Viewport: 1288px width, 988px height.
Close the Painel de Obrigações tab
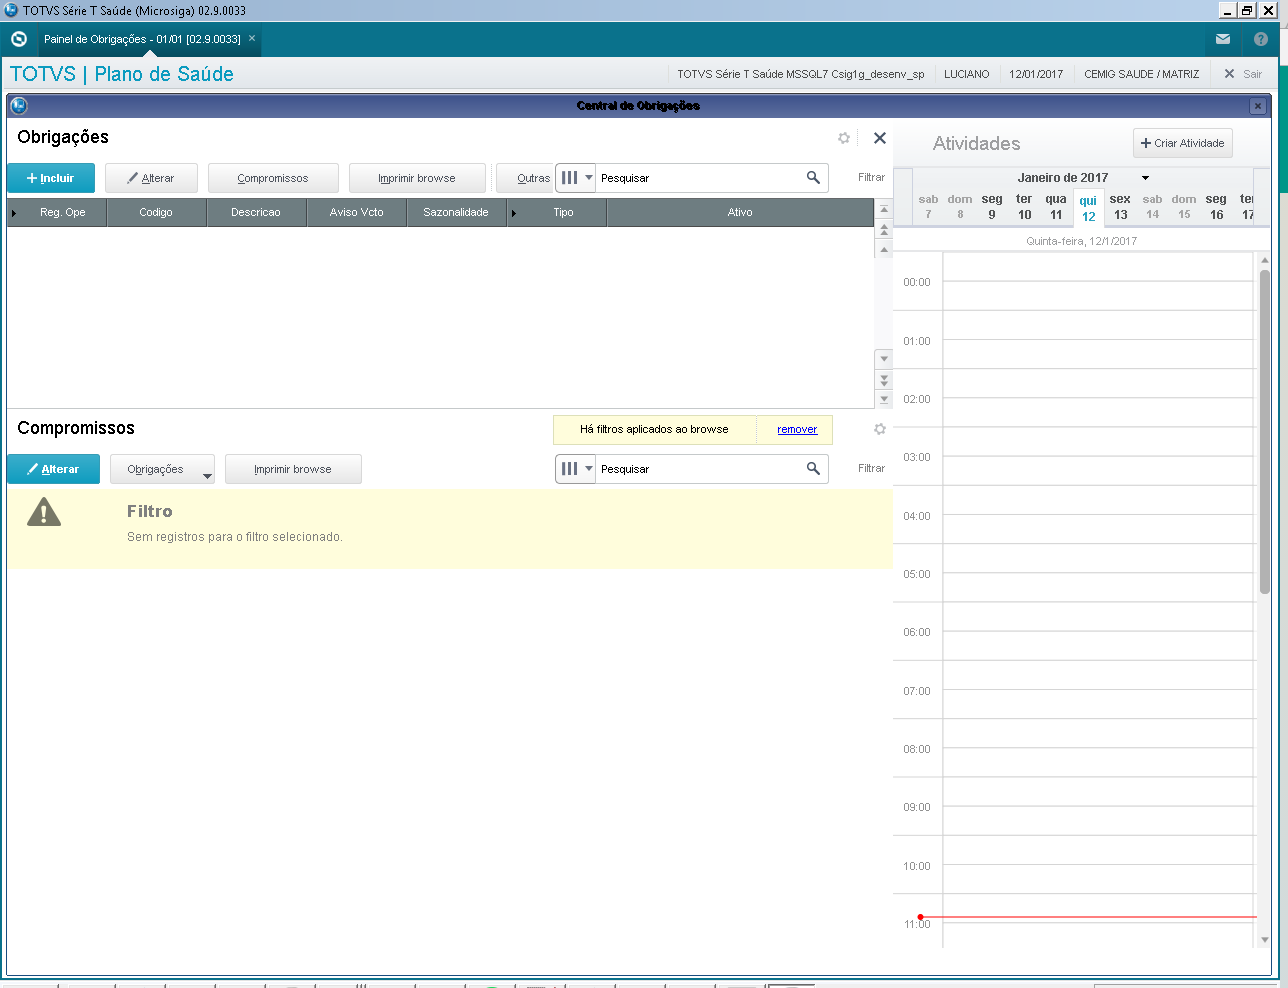pos(252,39)
